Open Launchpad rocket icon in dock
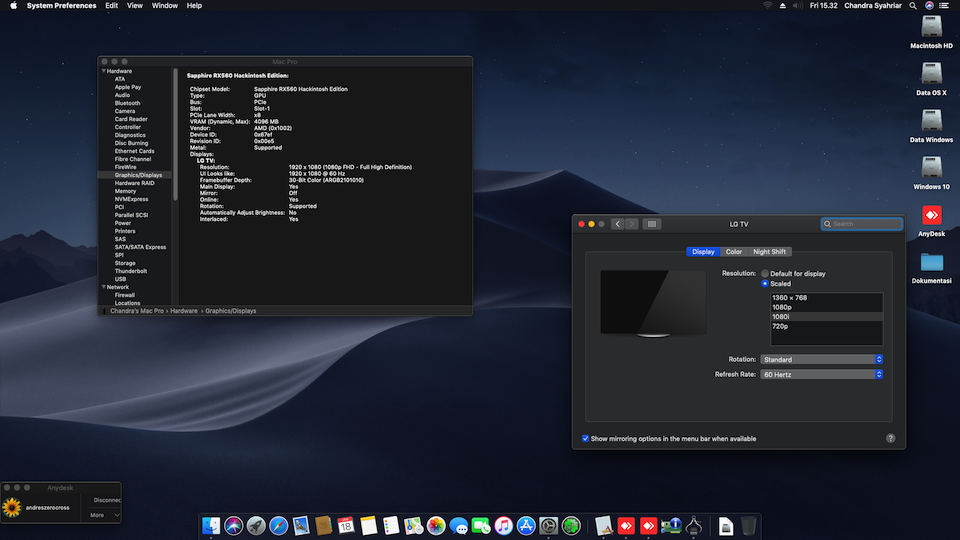 click(256, 526)
